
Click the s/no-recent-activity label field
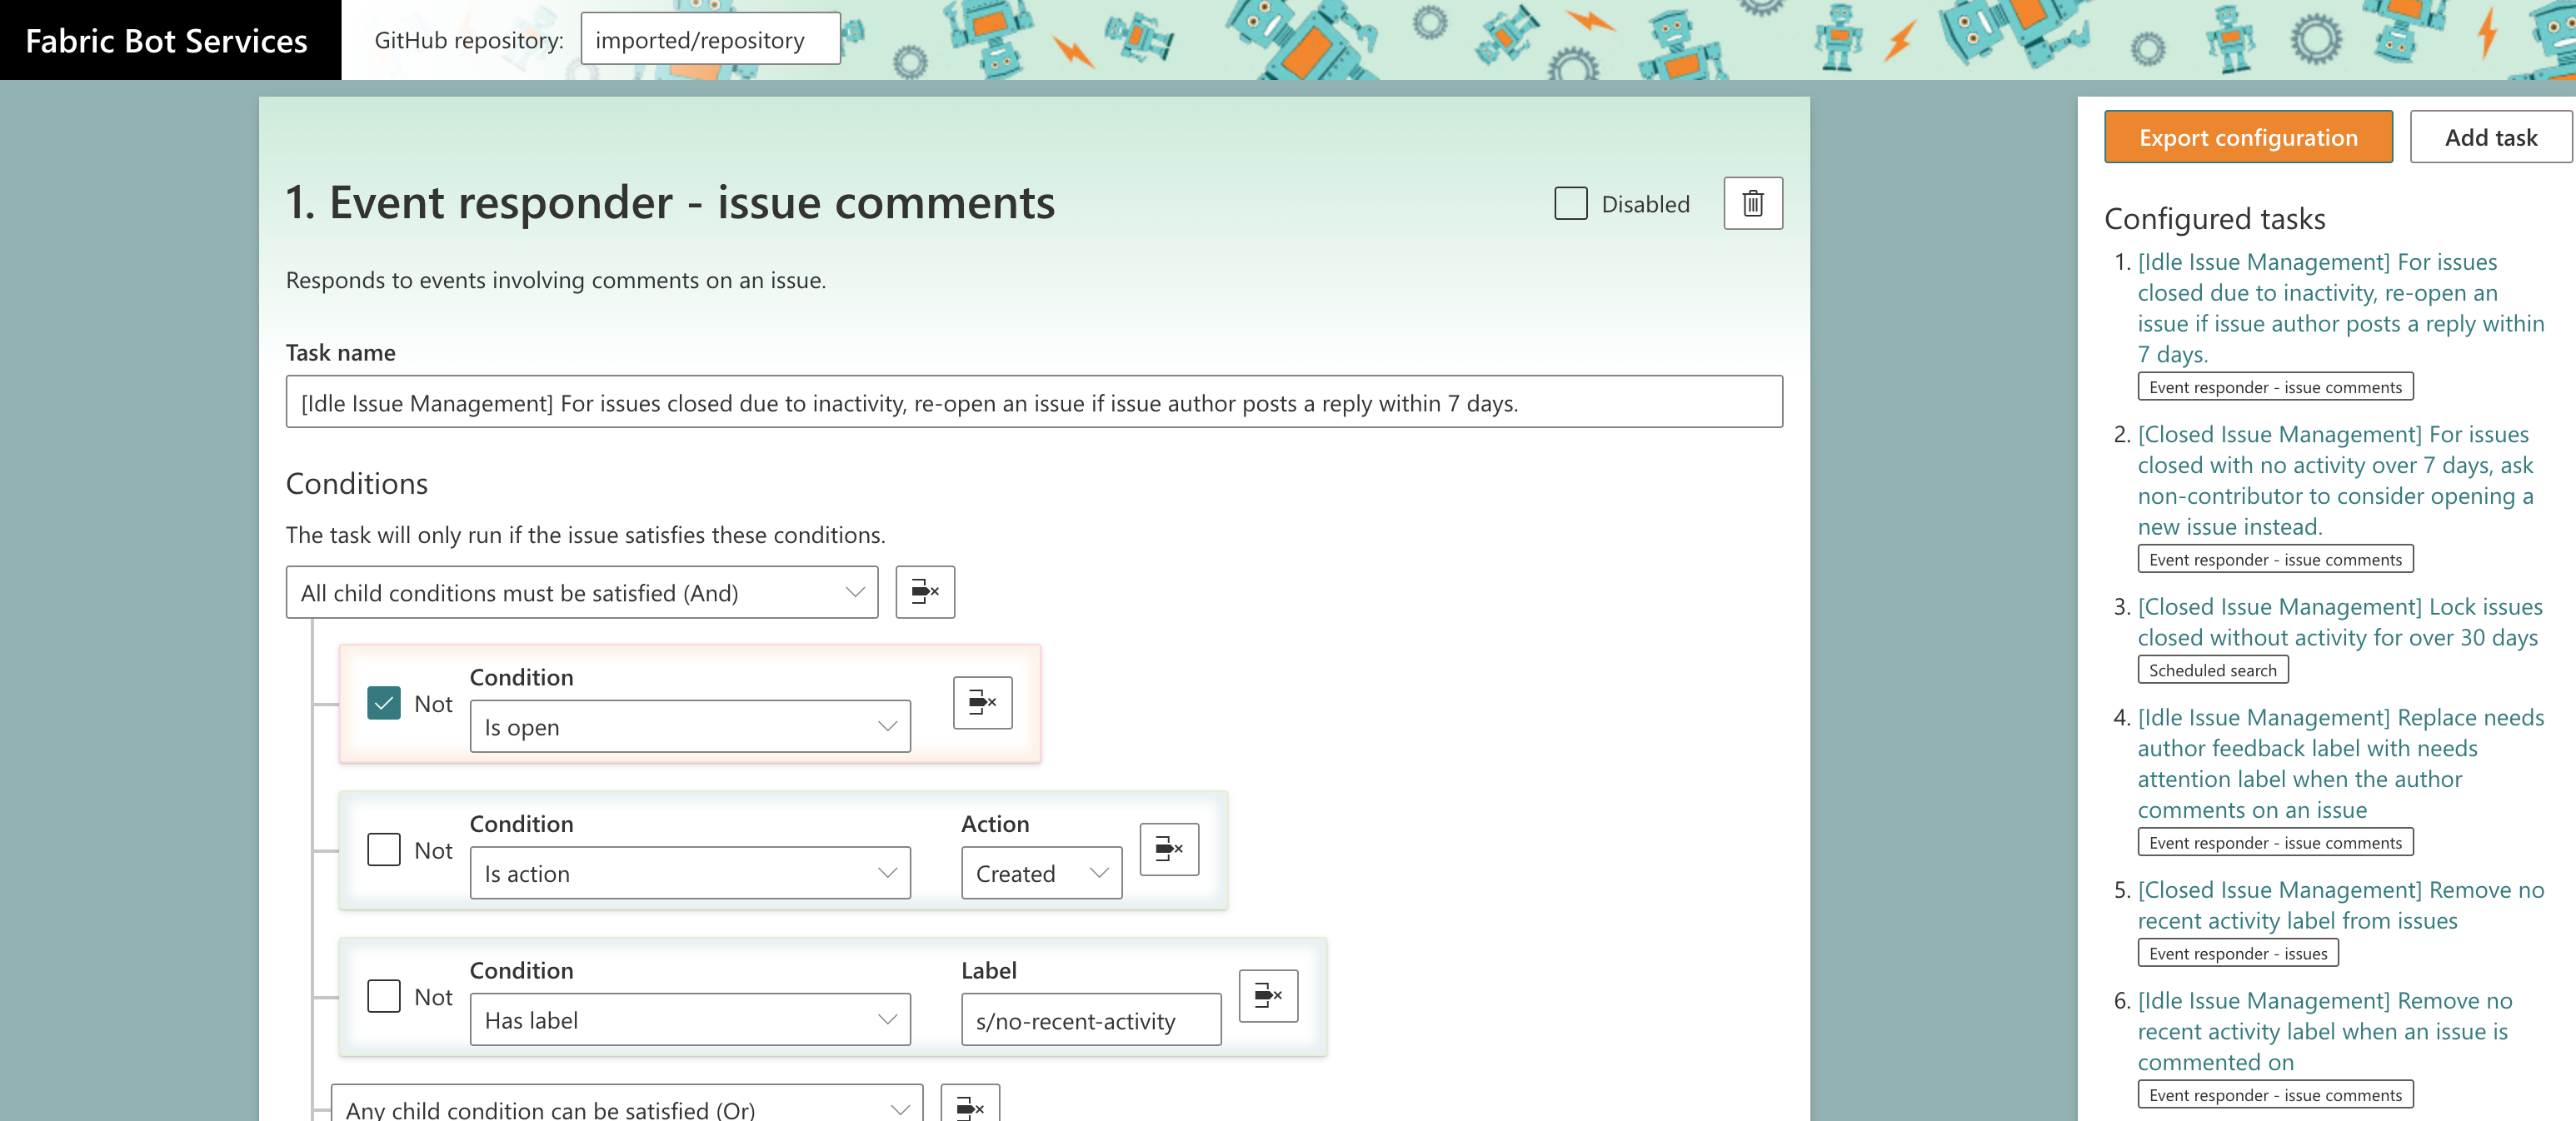point(1090,1020)
